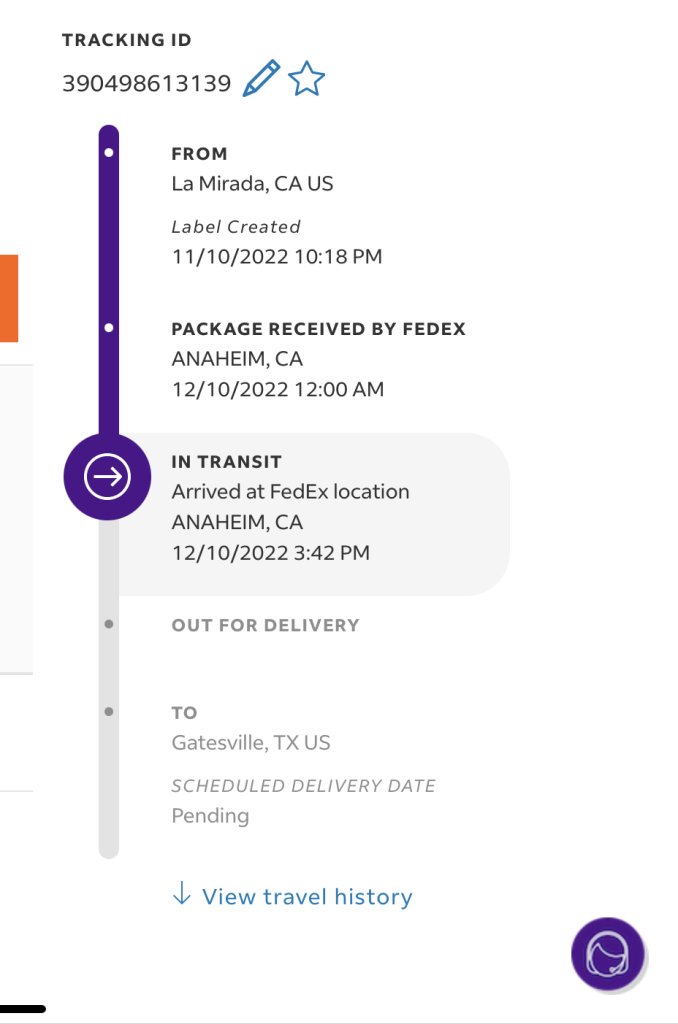This screenshot has width=678, height=1024.
Task: Click the Out for Delivery timeline dot
Action: (108, 624)
